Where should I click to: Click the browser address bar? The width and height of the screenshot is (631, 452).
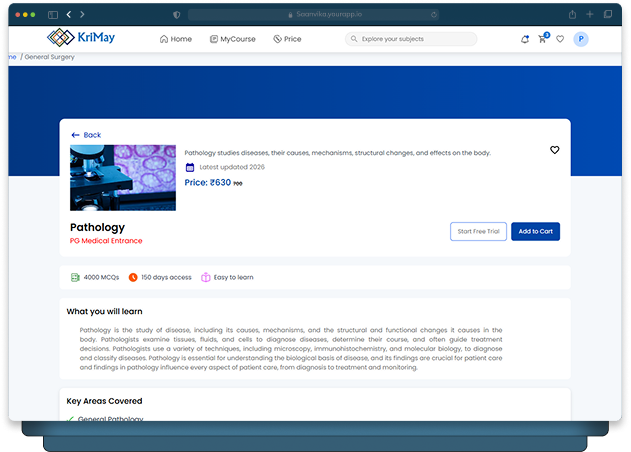[313, 14]
